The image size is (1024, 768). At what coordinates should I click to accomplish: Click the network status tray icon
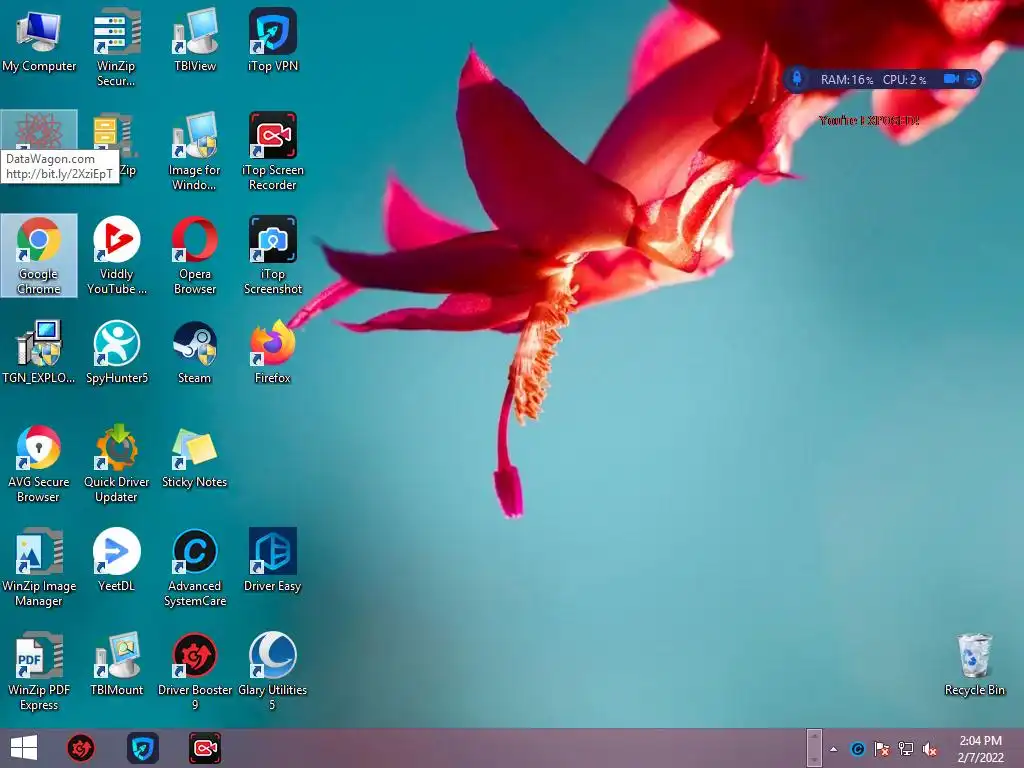[x=906, y=749]
